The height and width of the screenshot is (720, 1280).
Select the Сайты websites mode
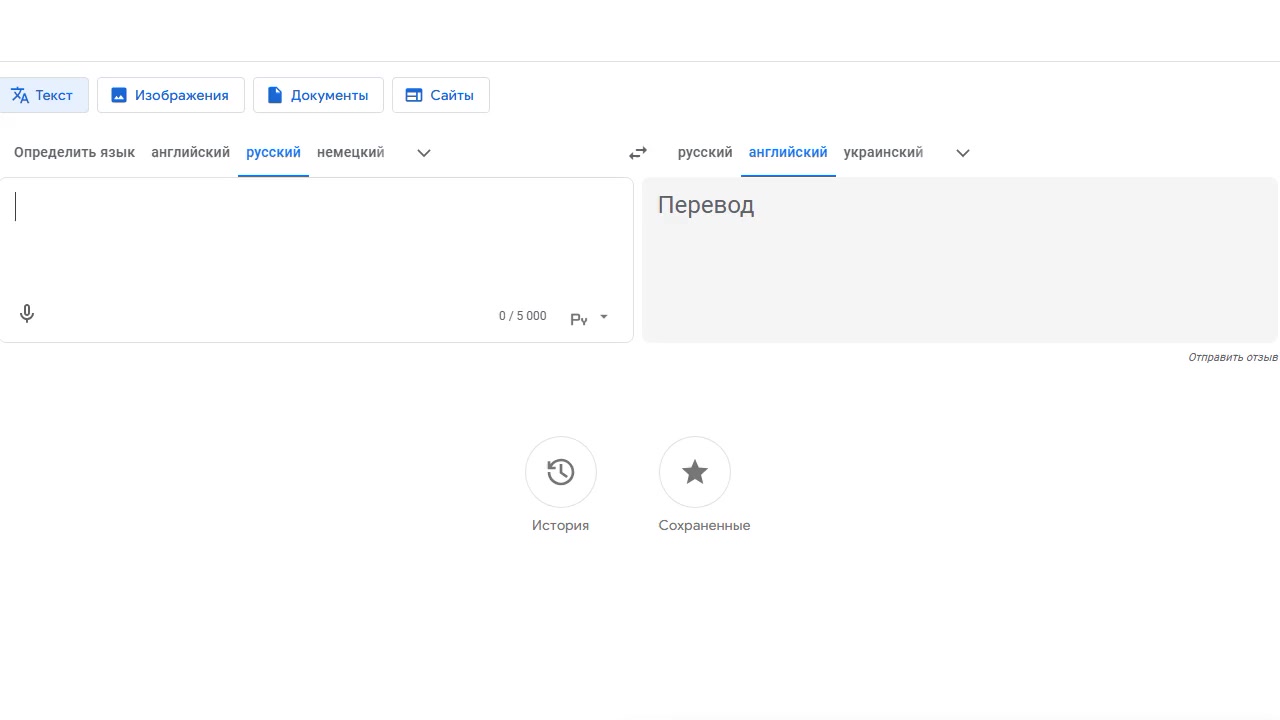tap(440, 95)
